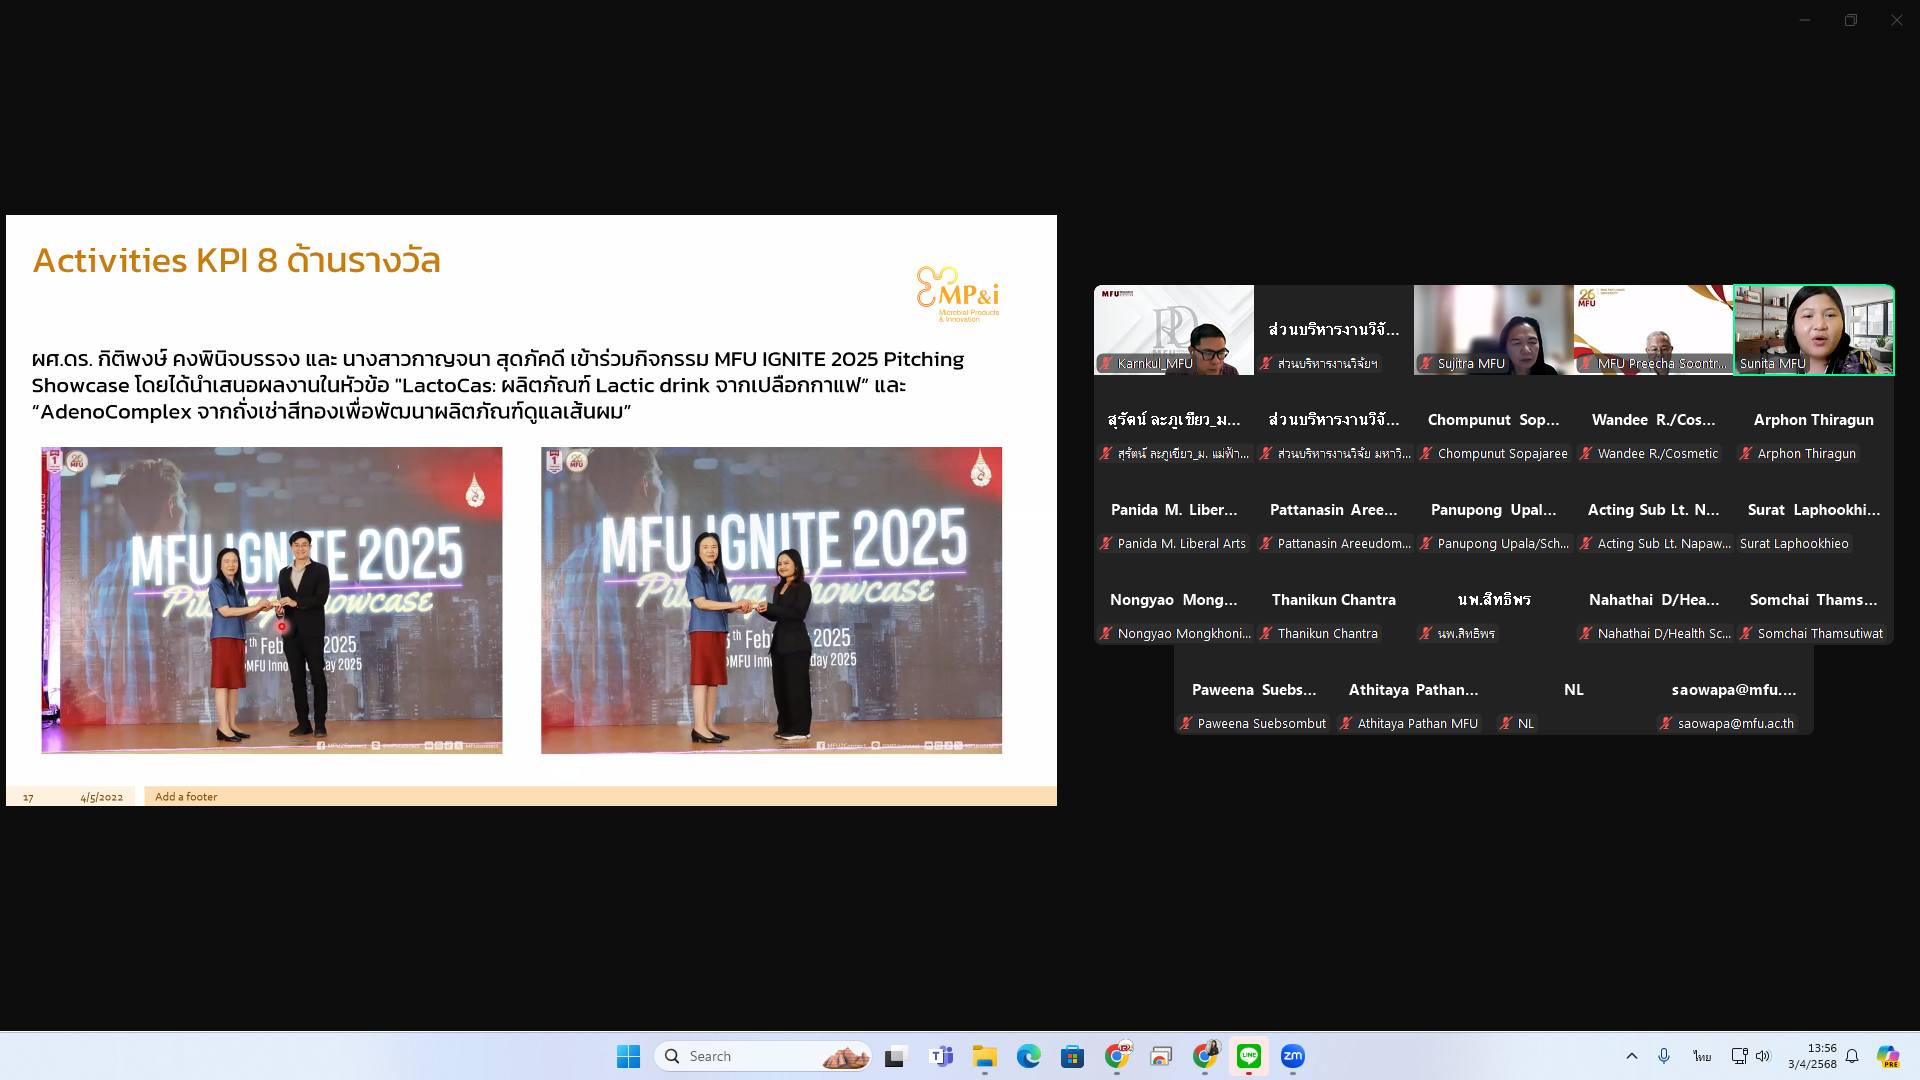Open Copilot preview icon in tray

[x=1888, y=1056]
